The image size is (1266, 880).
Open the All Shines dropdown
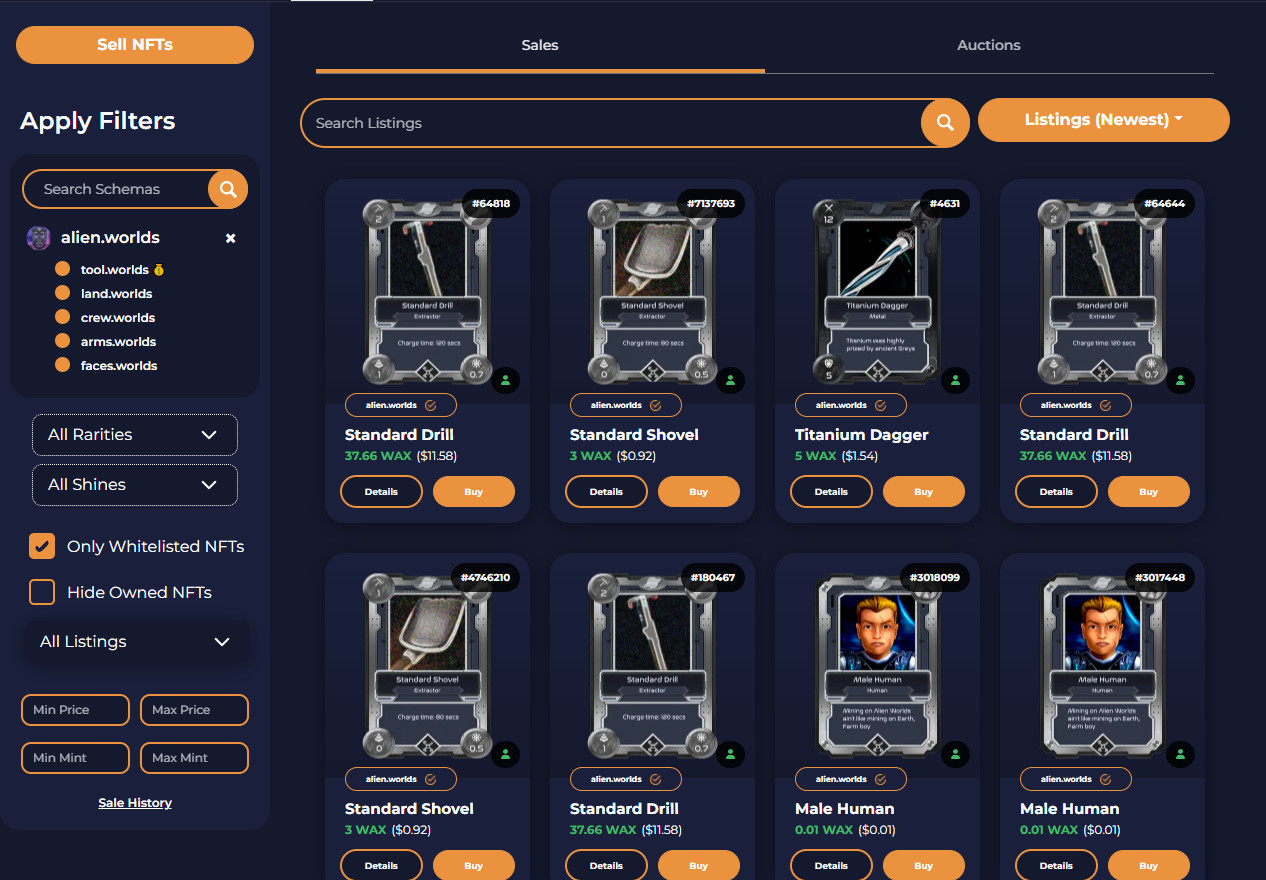[135, 485]
